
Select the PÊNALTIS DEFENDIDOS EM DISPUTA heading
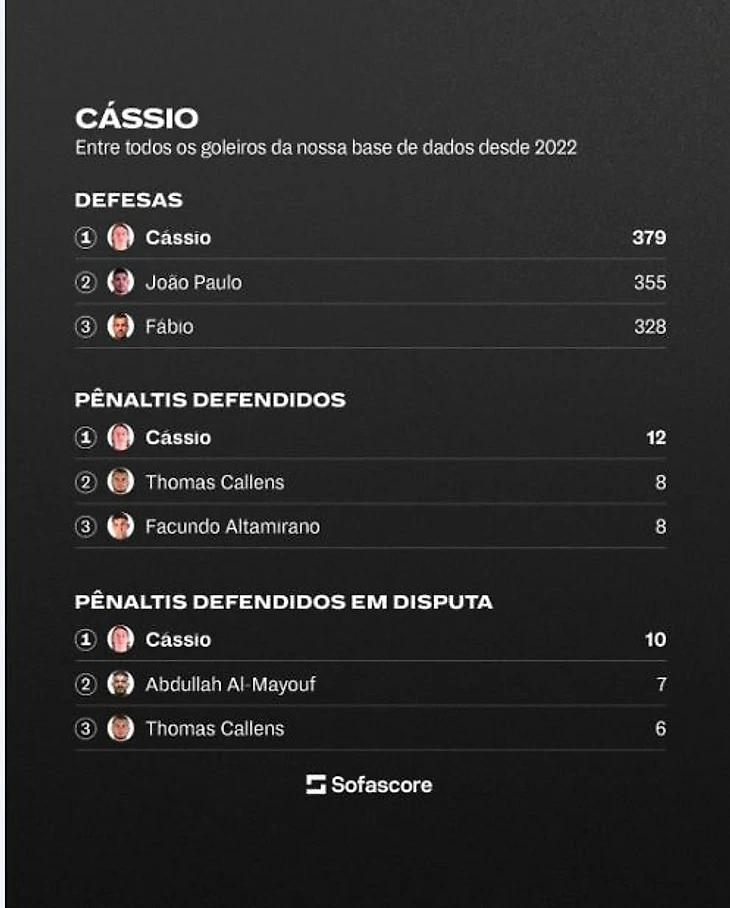(283, 603)
